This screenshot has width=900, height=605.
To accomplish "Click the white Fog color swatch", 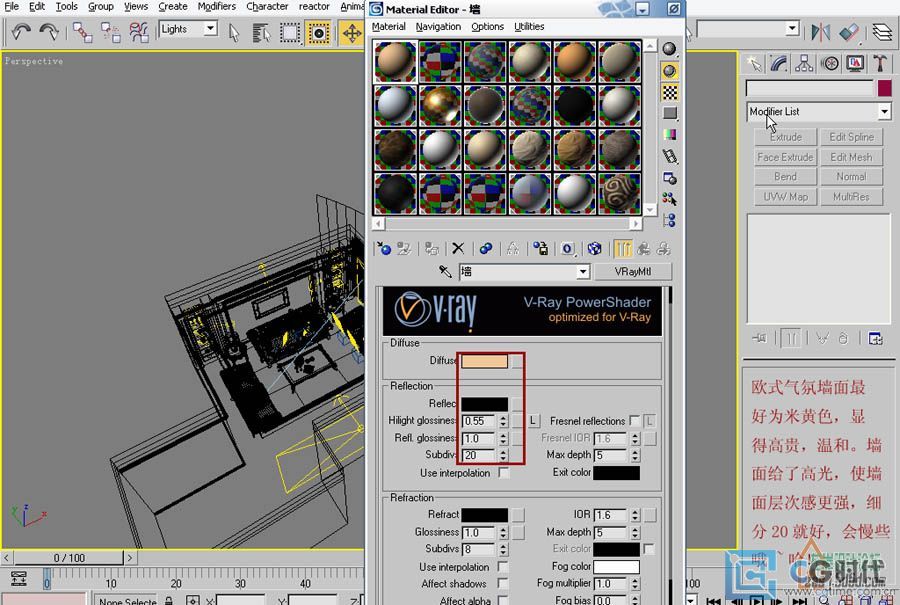I will tap(616, 567).
